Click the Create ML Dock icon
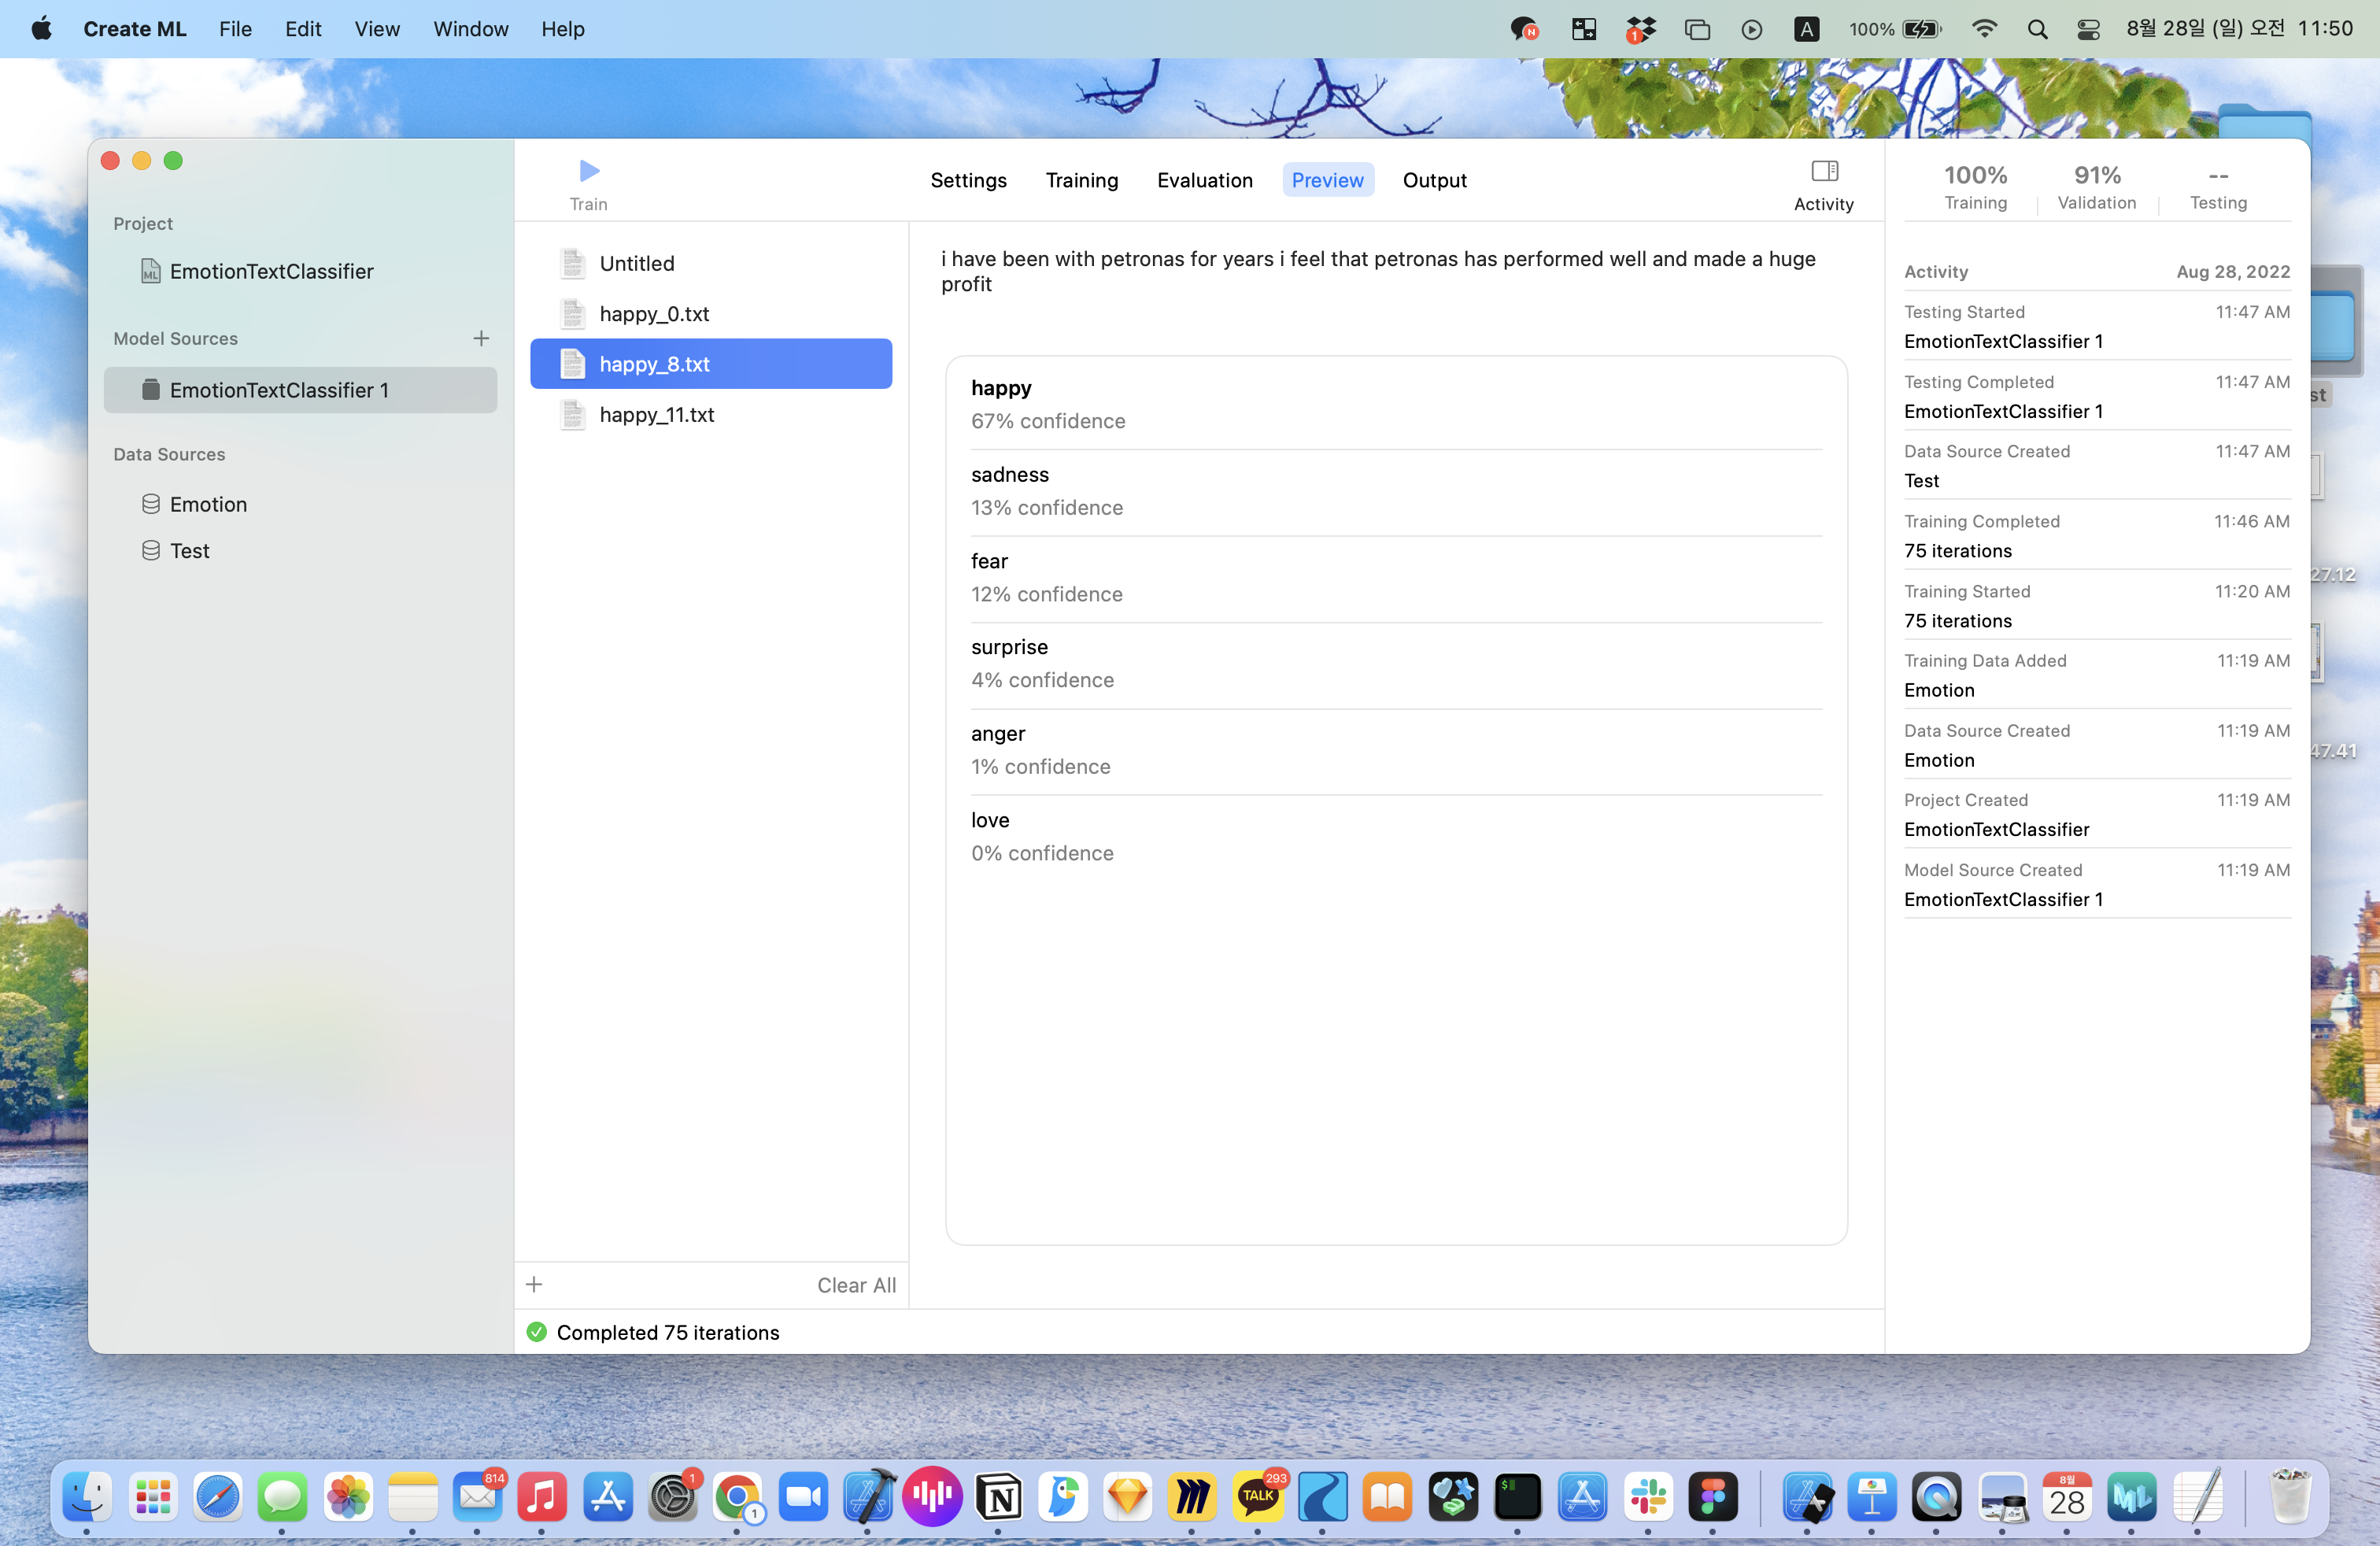This screenshot has width=2380, height=1546. (x=2132, y=1497)
